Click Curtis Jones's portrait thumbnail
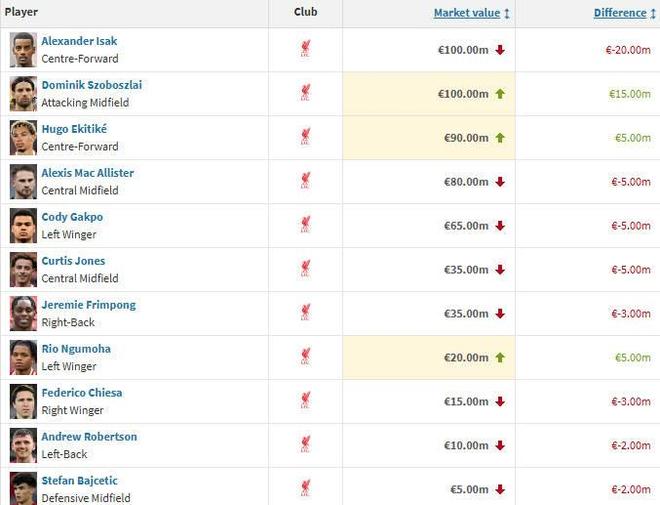This screenshot has width=660, height=505. tap(23, 269)
